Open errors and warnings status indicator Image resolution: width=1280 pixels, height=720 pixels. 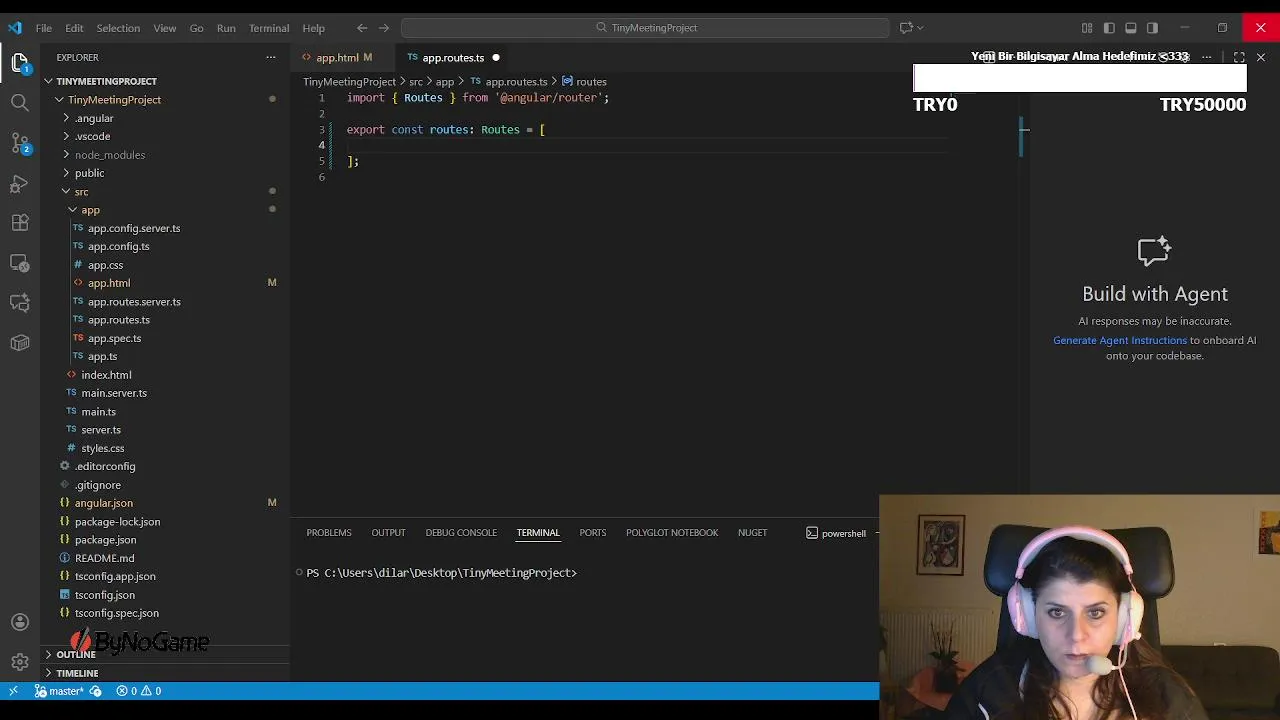pos(139,691)
